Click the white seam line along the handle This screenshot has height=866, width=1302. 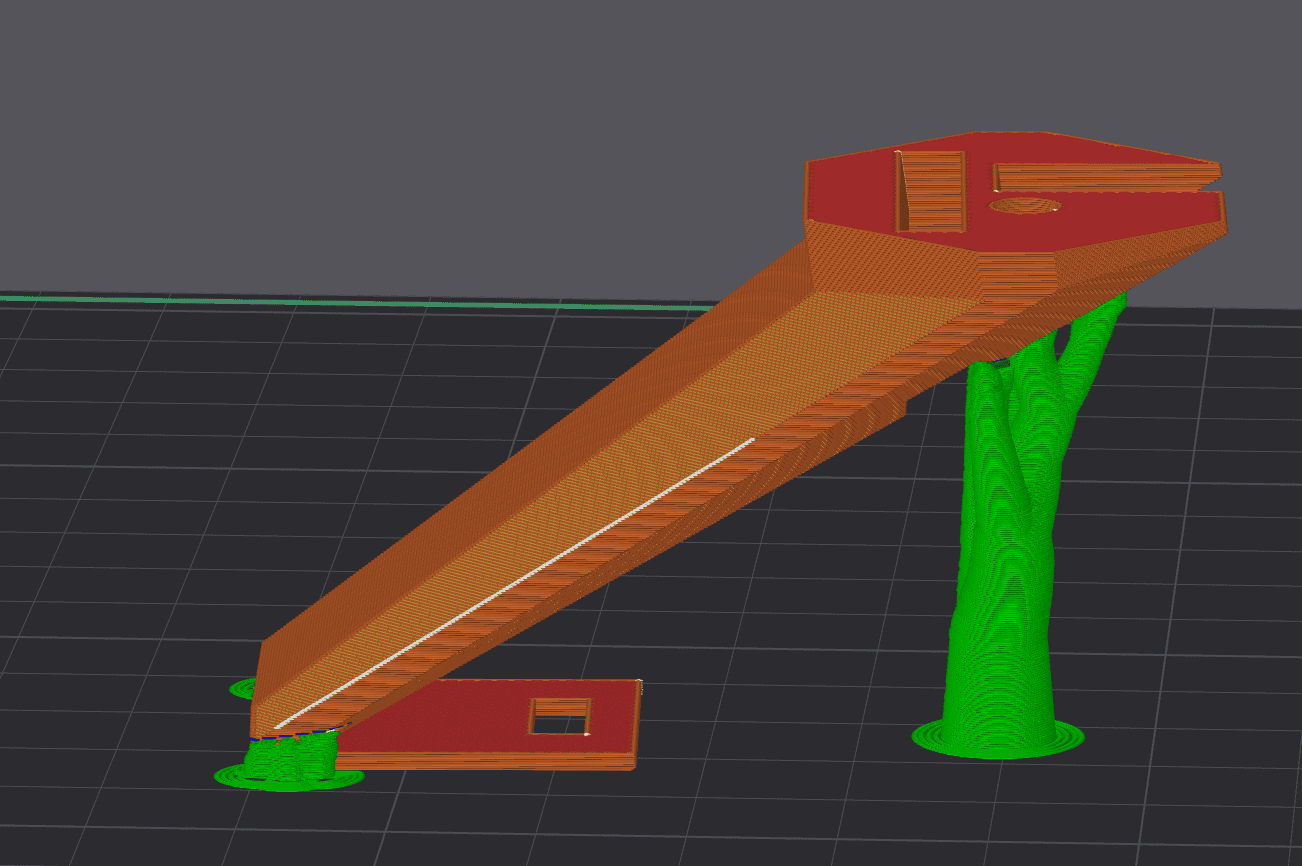pos(514,582)
